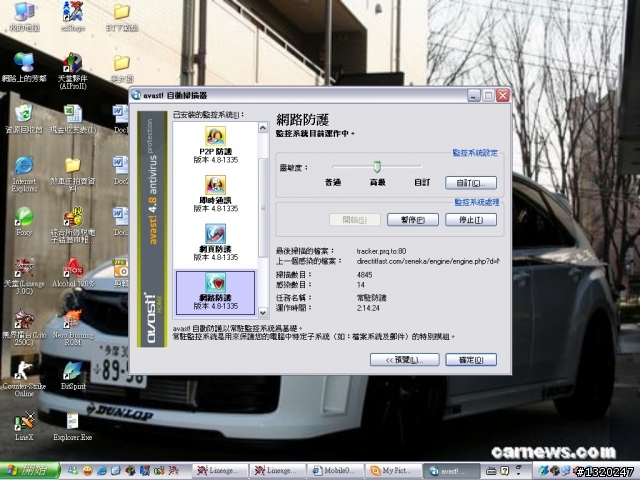This screenshot has height=480, width=640.
Task: Switch to the Mobile0 taskbar button
Action: click(335, 471)
